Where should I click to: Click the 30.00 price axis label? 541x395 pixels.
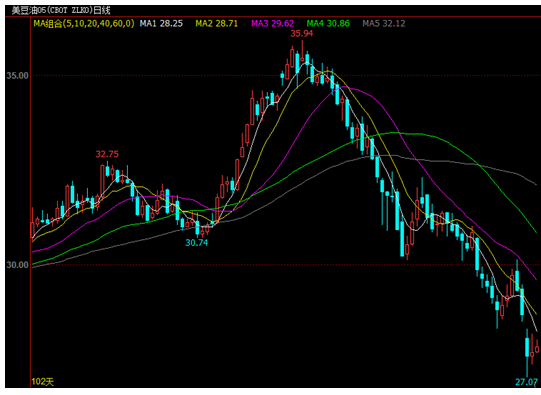pos(18,265)
